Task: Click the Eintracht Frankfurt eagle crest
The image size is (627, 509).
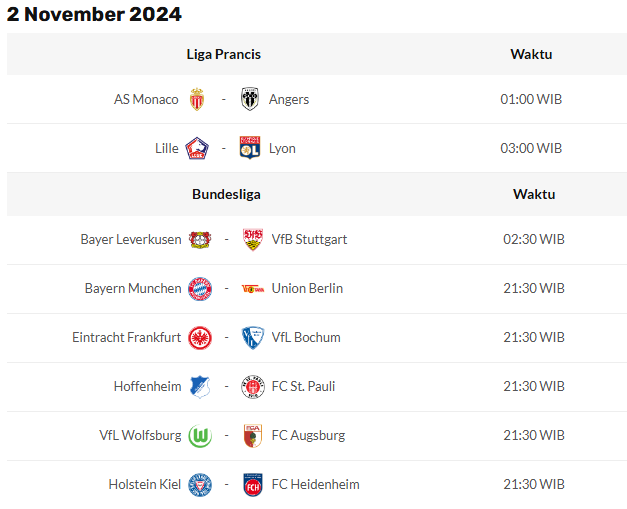Action: point(200,337)
